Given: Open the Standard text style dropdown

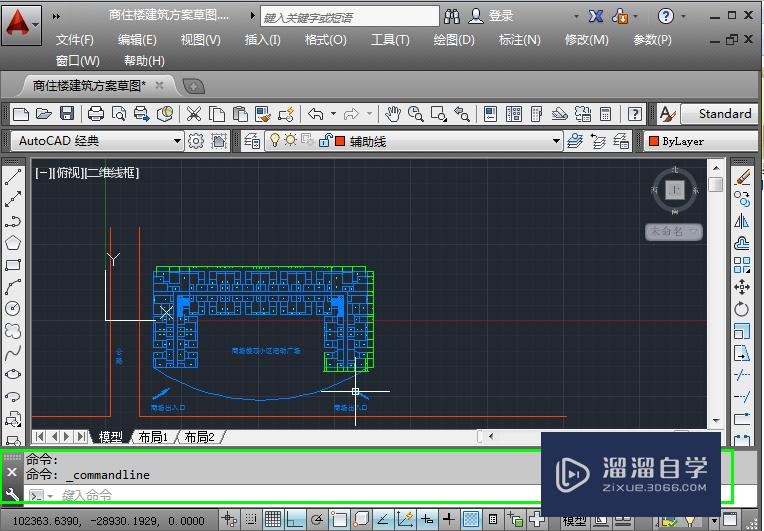Looking at the screenshot, I should pyautogui.click(x=720, y=114).
